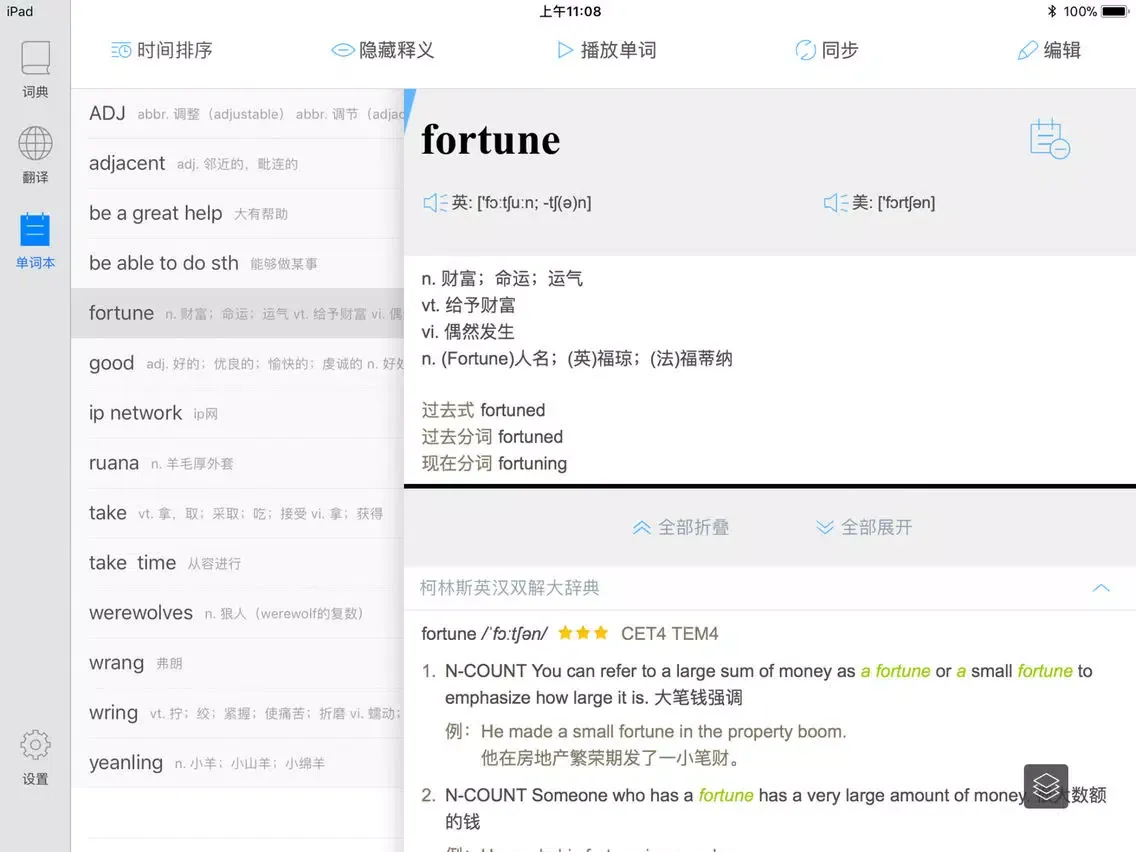
Task: Select take vt. 拿 entry
Action: [x=238, y=513]
